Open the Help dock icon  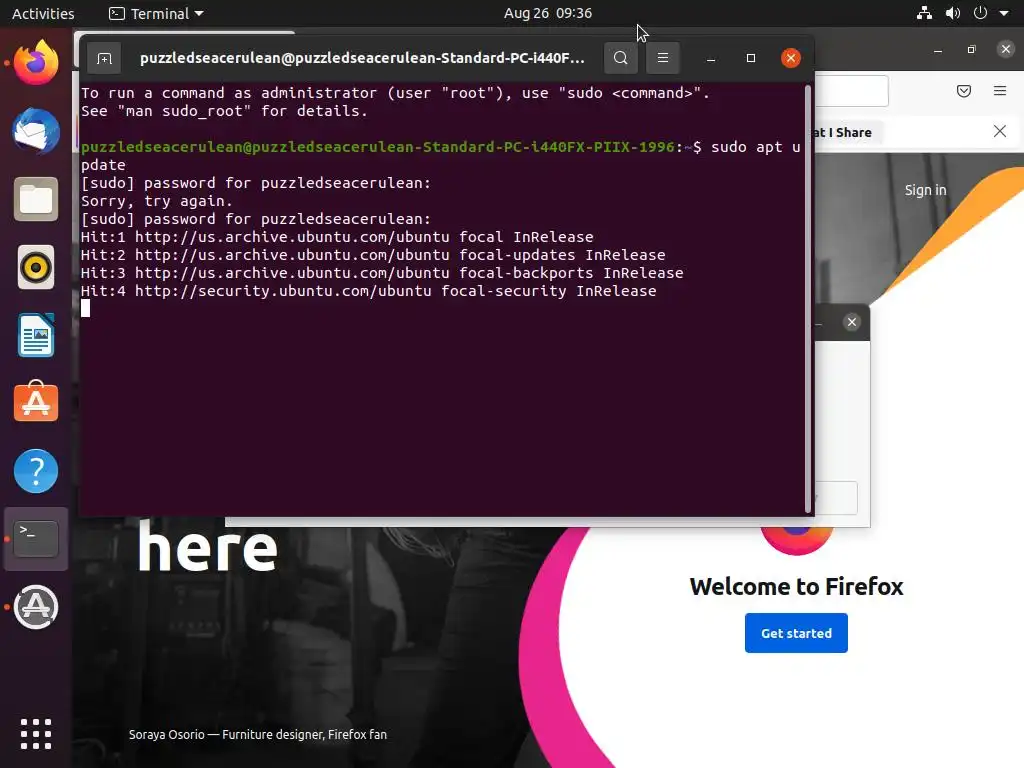pos(36,471)
